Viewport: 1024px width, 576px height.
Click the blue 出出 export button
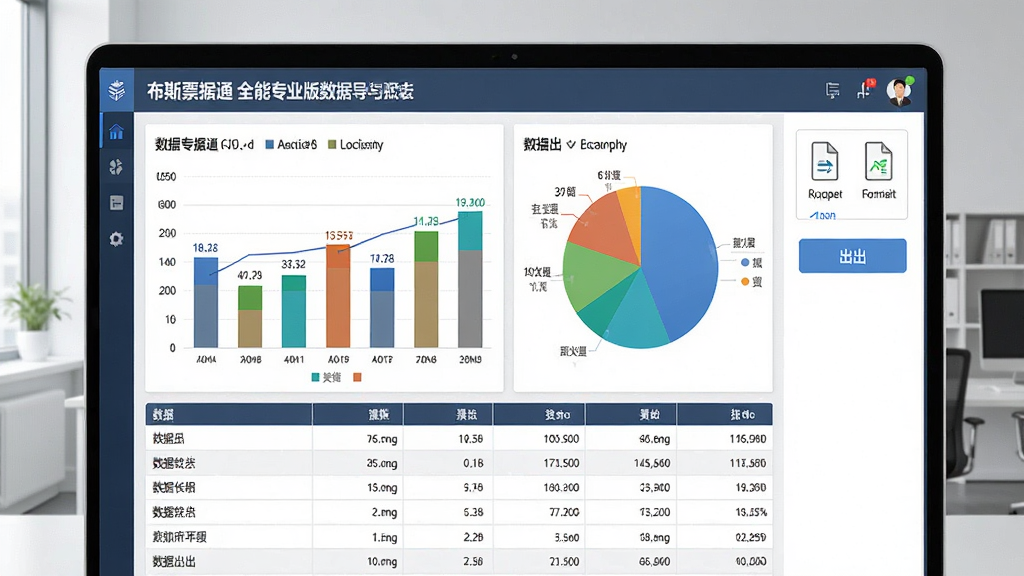click(x=852, y=256)
